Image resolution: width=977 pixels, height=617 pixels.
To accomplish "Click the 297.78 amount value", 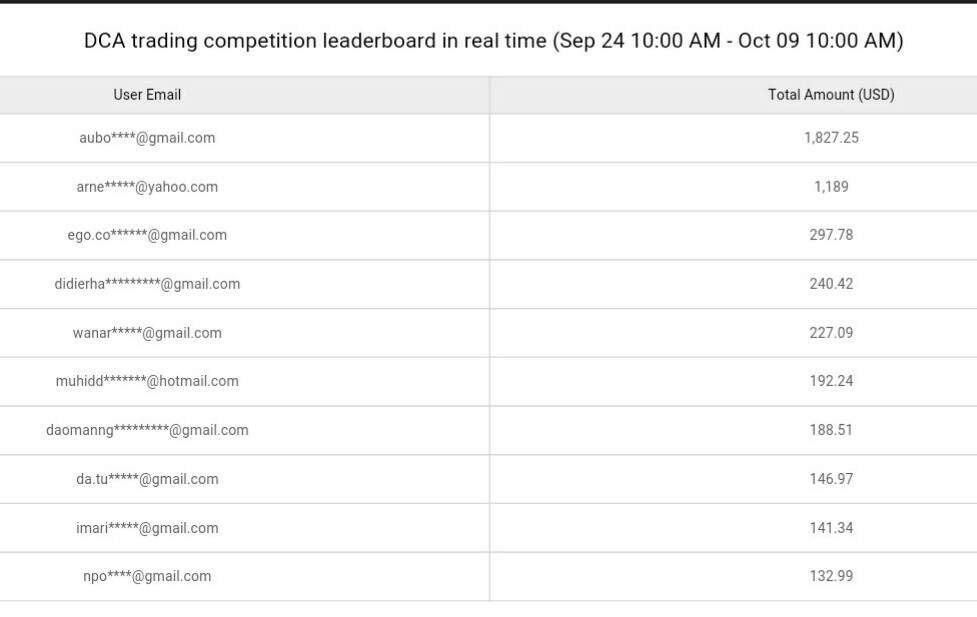I will 831,235.
